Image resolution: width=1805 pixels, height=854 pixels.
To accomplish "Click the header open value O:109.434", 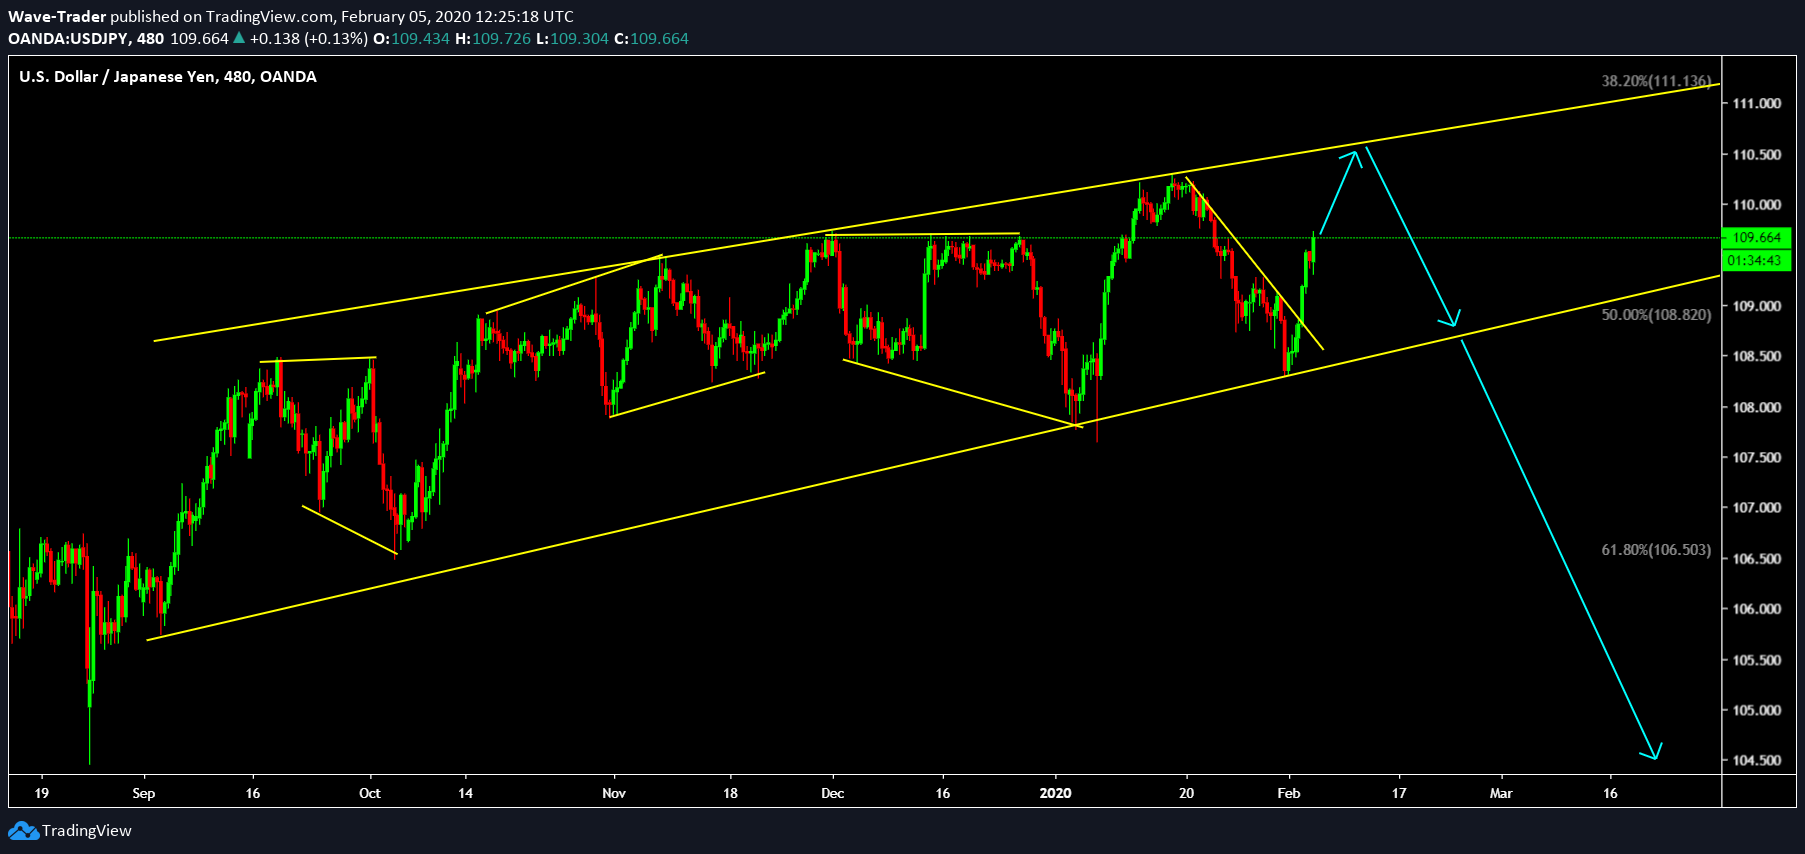I will 411,38.
